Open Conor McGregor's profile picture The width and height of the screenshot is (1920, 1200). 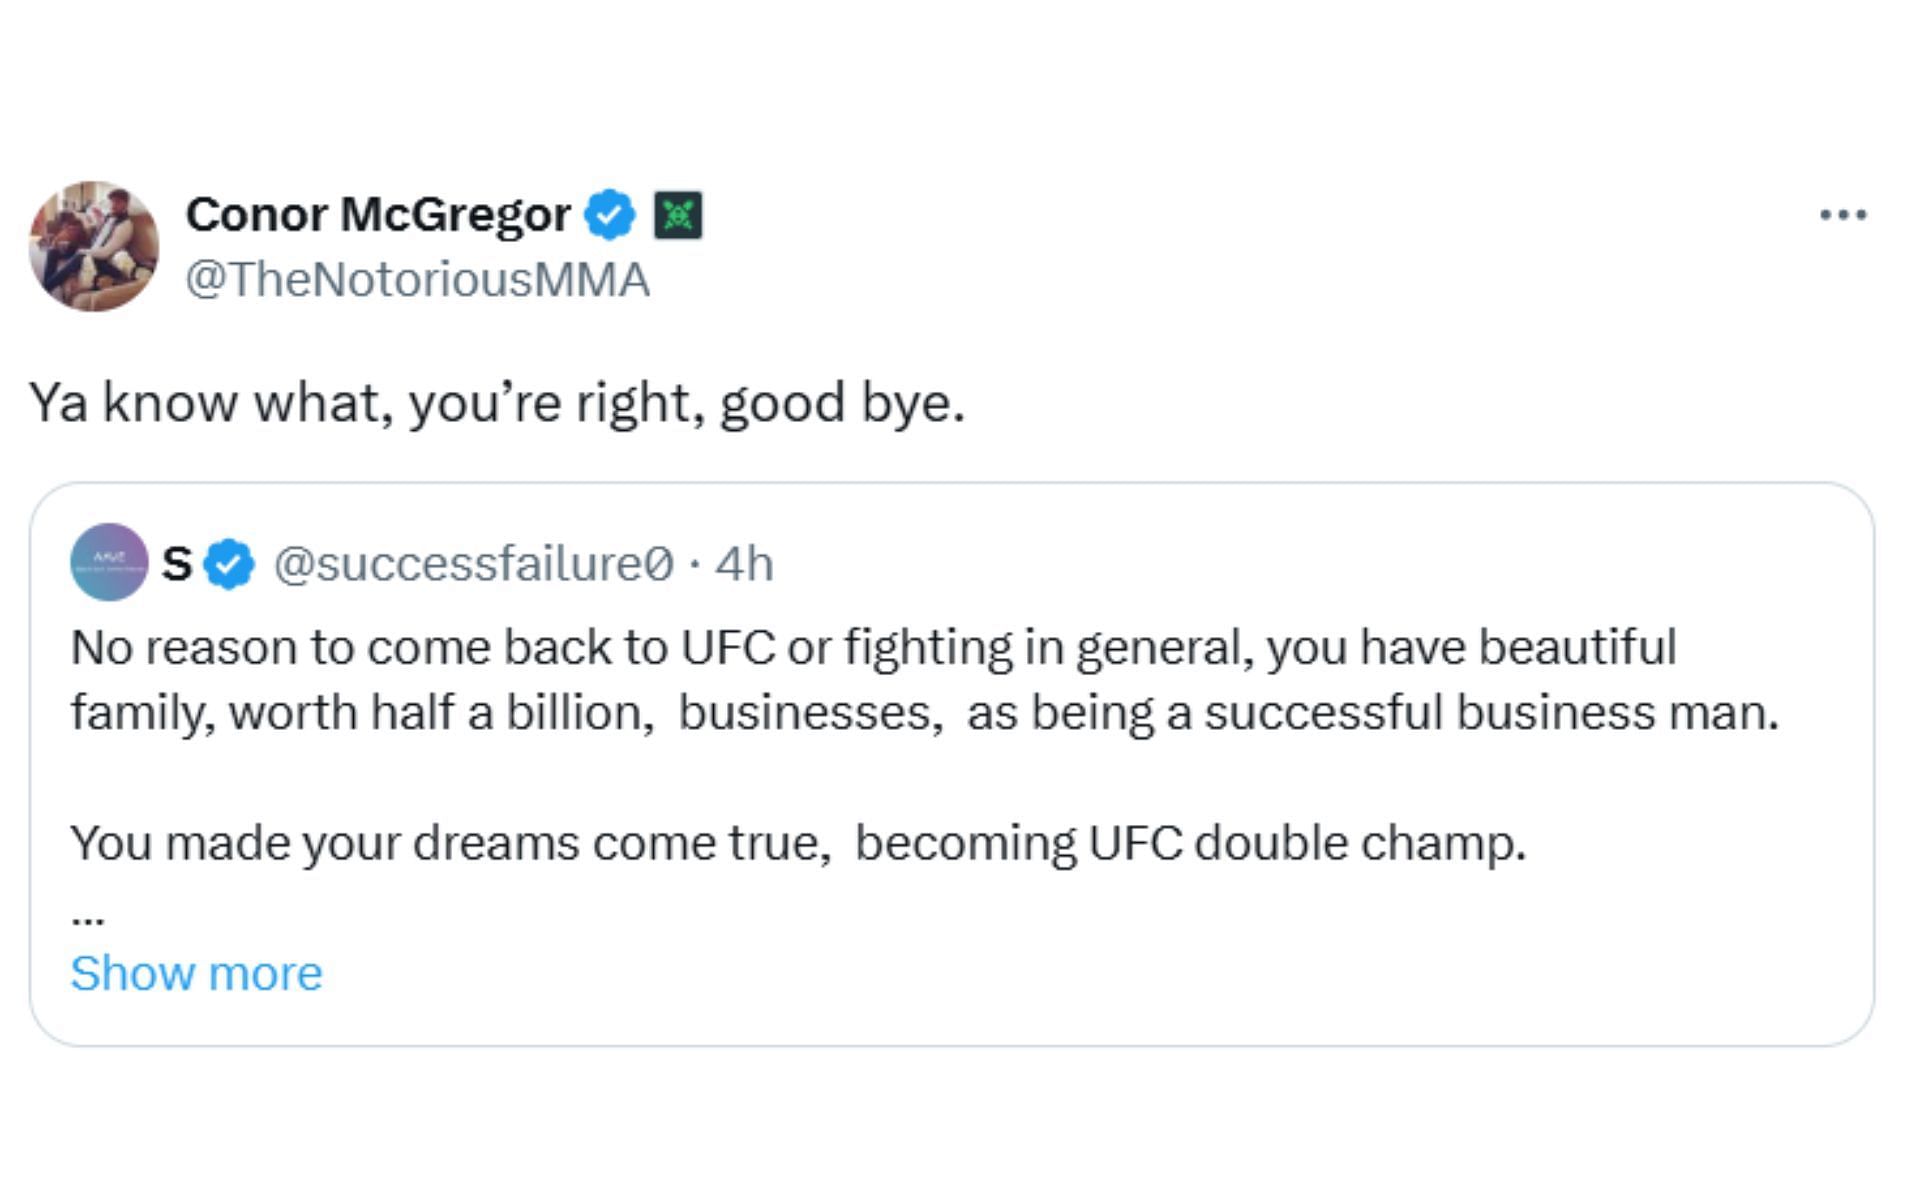click(93, 246)
